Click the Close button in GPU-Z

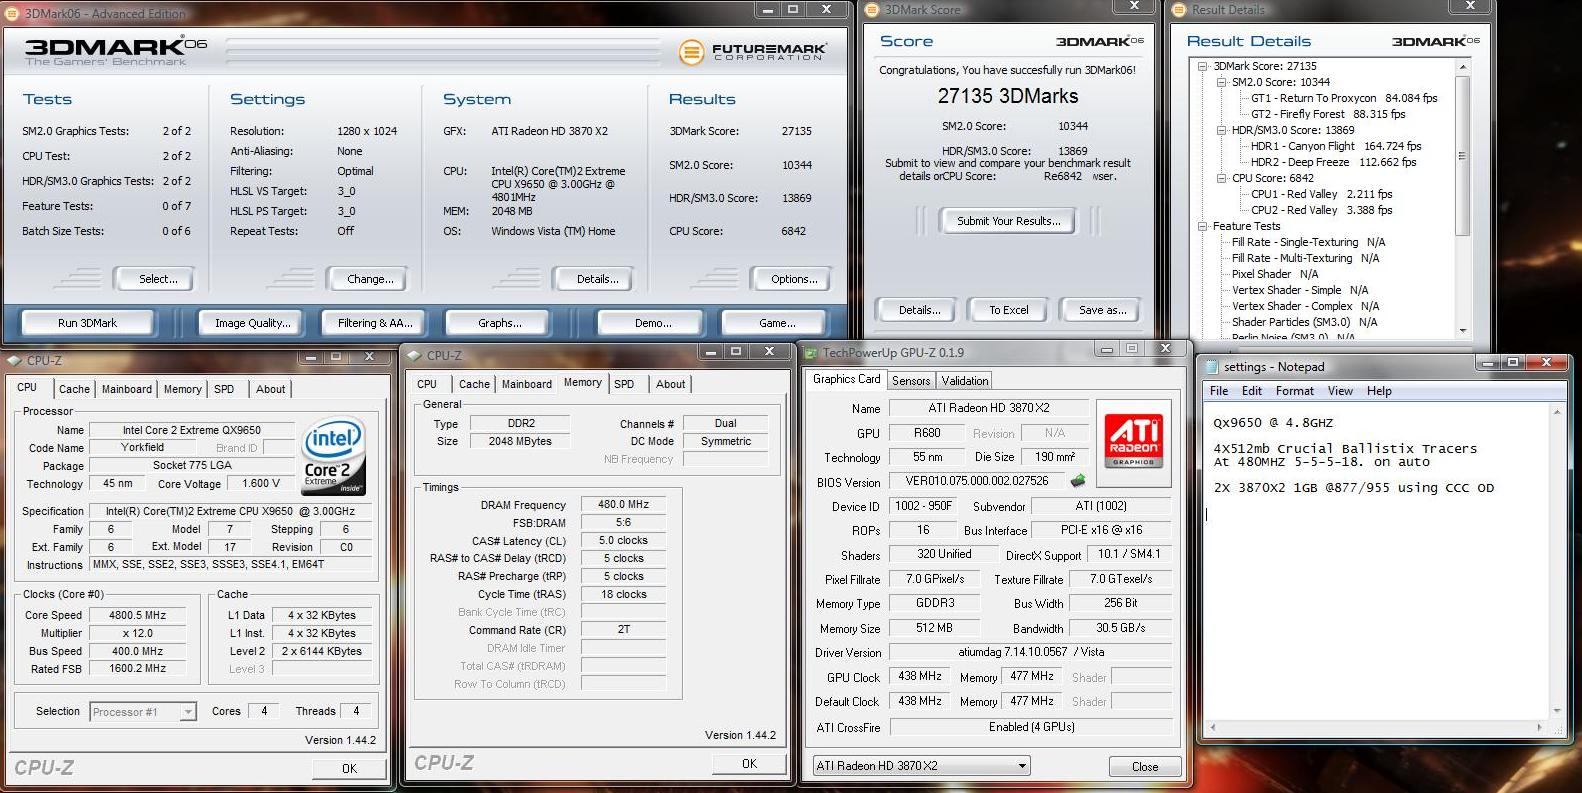click(1145, 767)
